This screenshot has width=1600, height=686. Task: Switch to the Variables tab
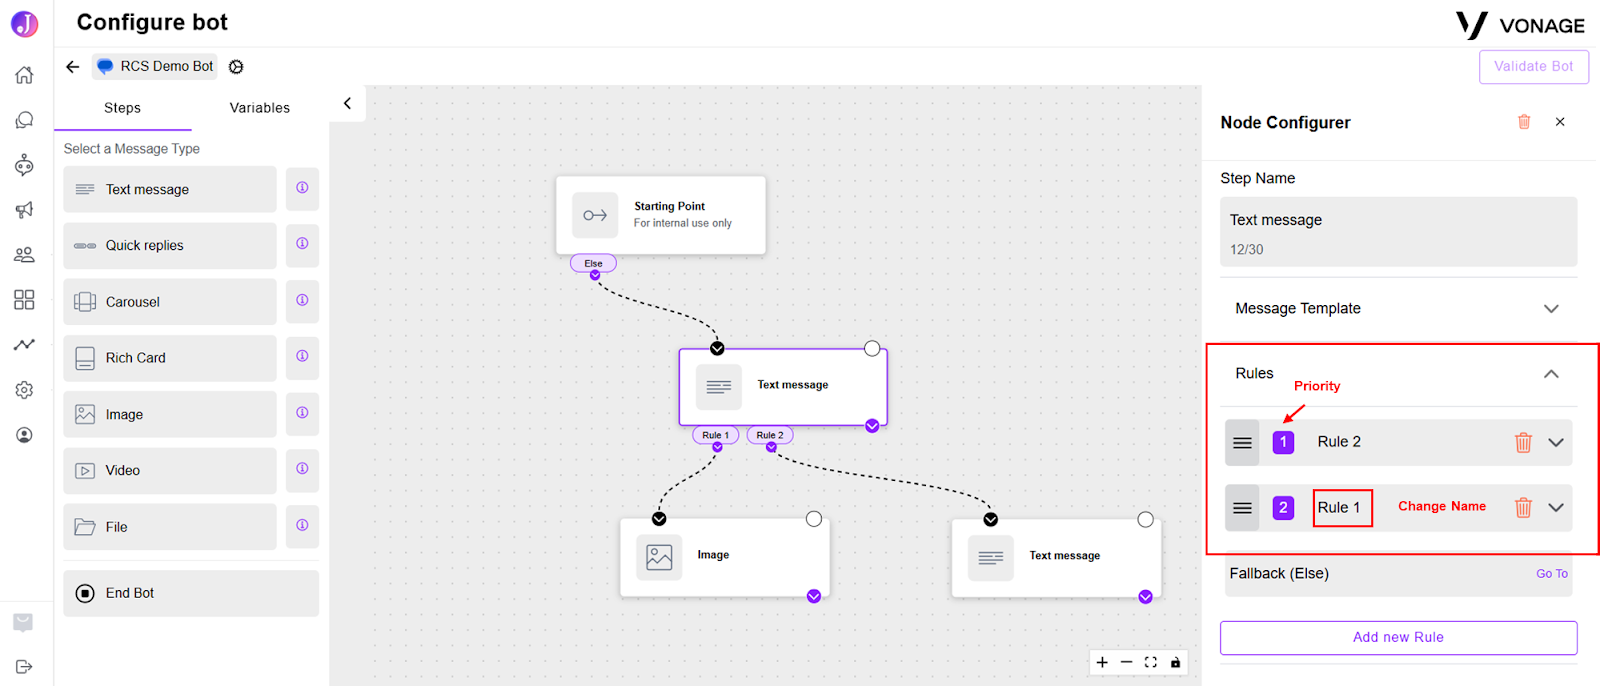260,108
